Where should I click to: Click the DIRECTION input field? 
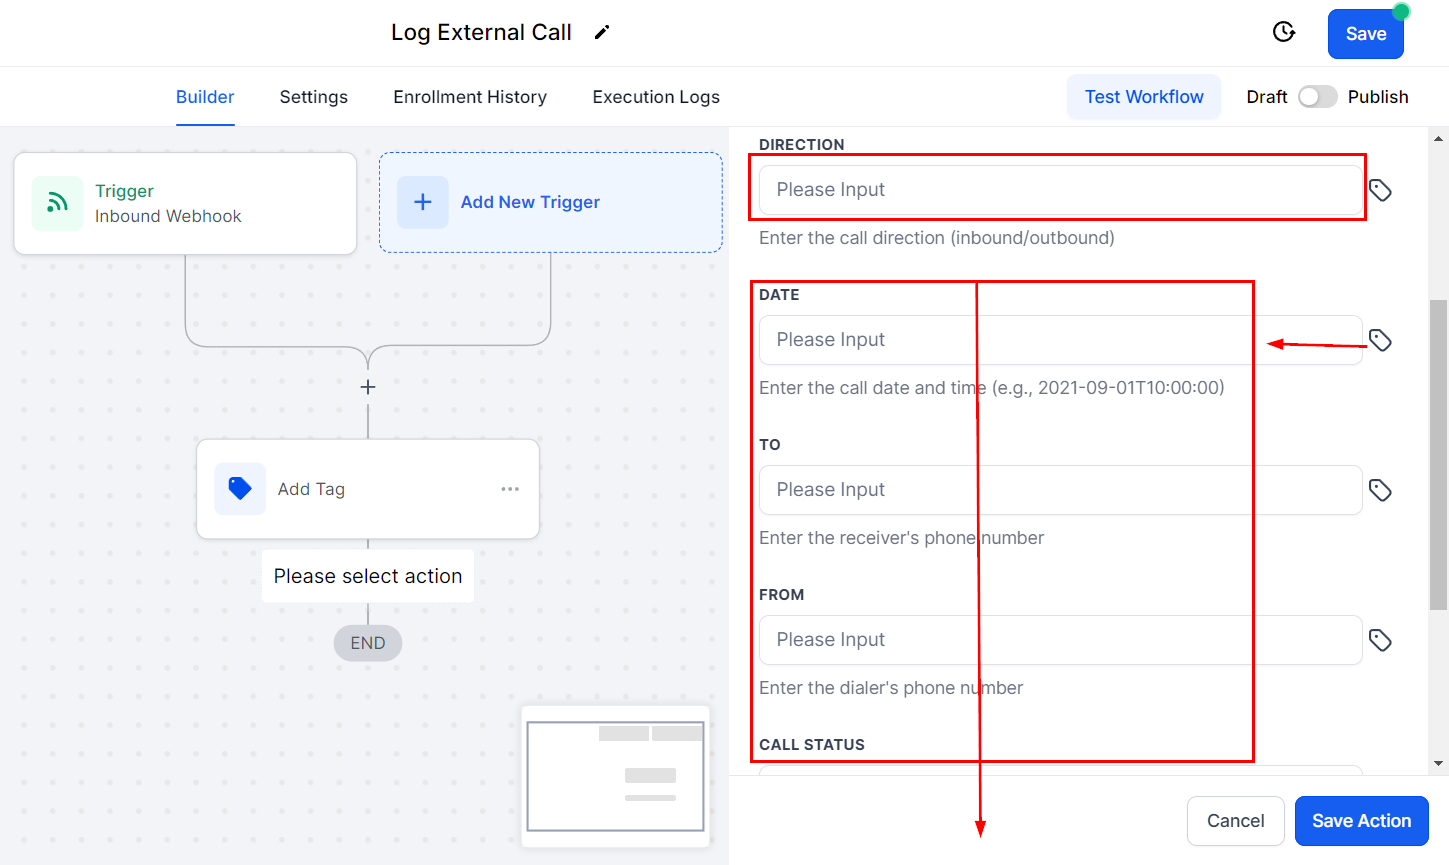[1060, 190]
